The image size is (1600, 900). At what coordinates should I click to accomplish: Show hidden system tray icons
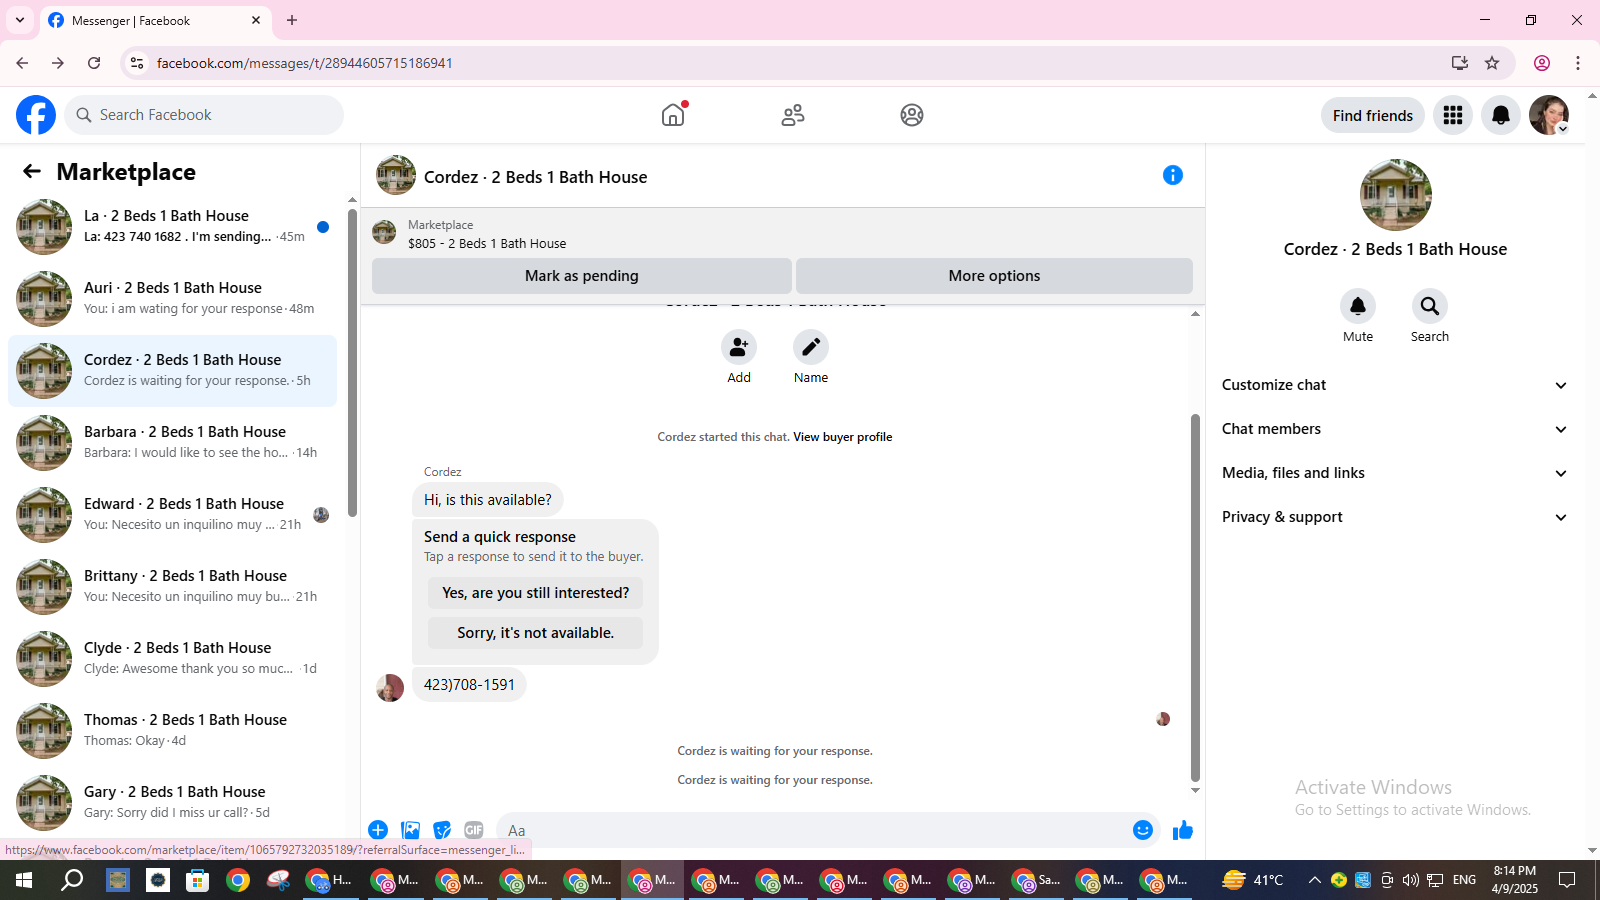coord(1314,880)
